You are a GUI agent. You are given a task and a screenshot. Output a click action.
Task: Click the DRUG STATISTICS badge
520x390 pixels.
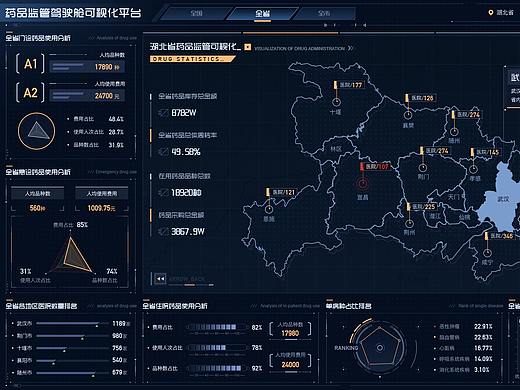(x=193, y=59)
